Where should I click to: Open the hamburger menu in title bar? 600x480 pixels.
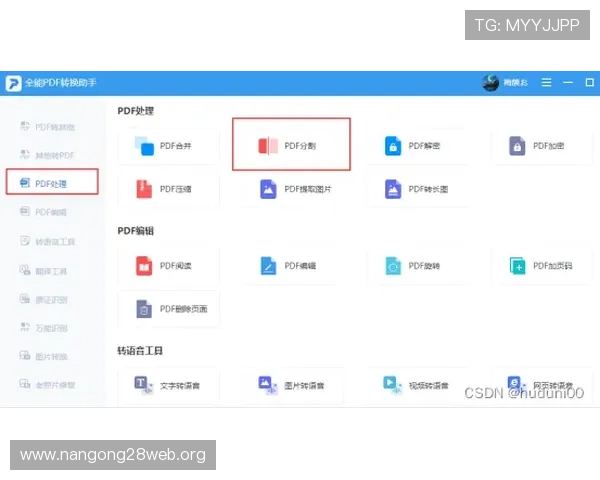click(546, 82)
